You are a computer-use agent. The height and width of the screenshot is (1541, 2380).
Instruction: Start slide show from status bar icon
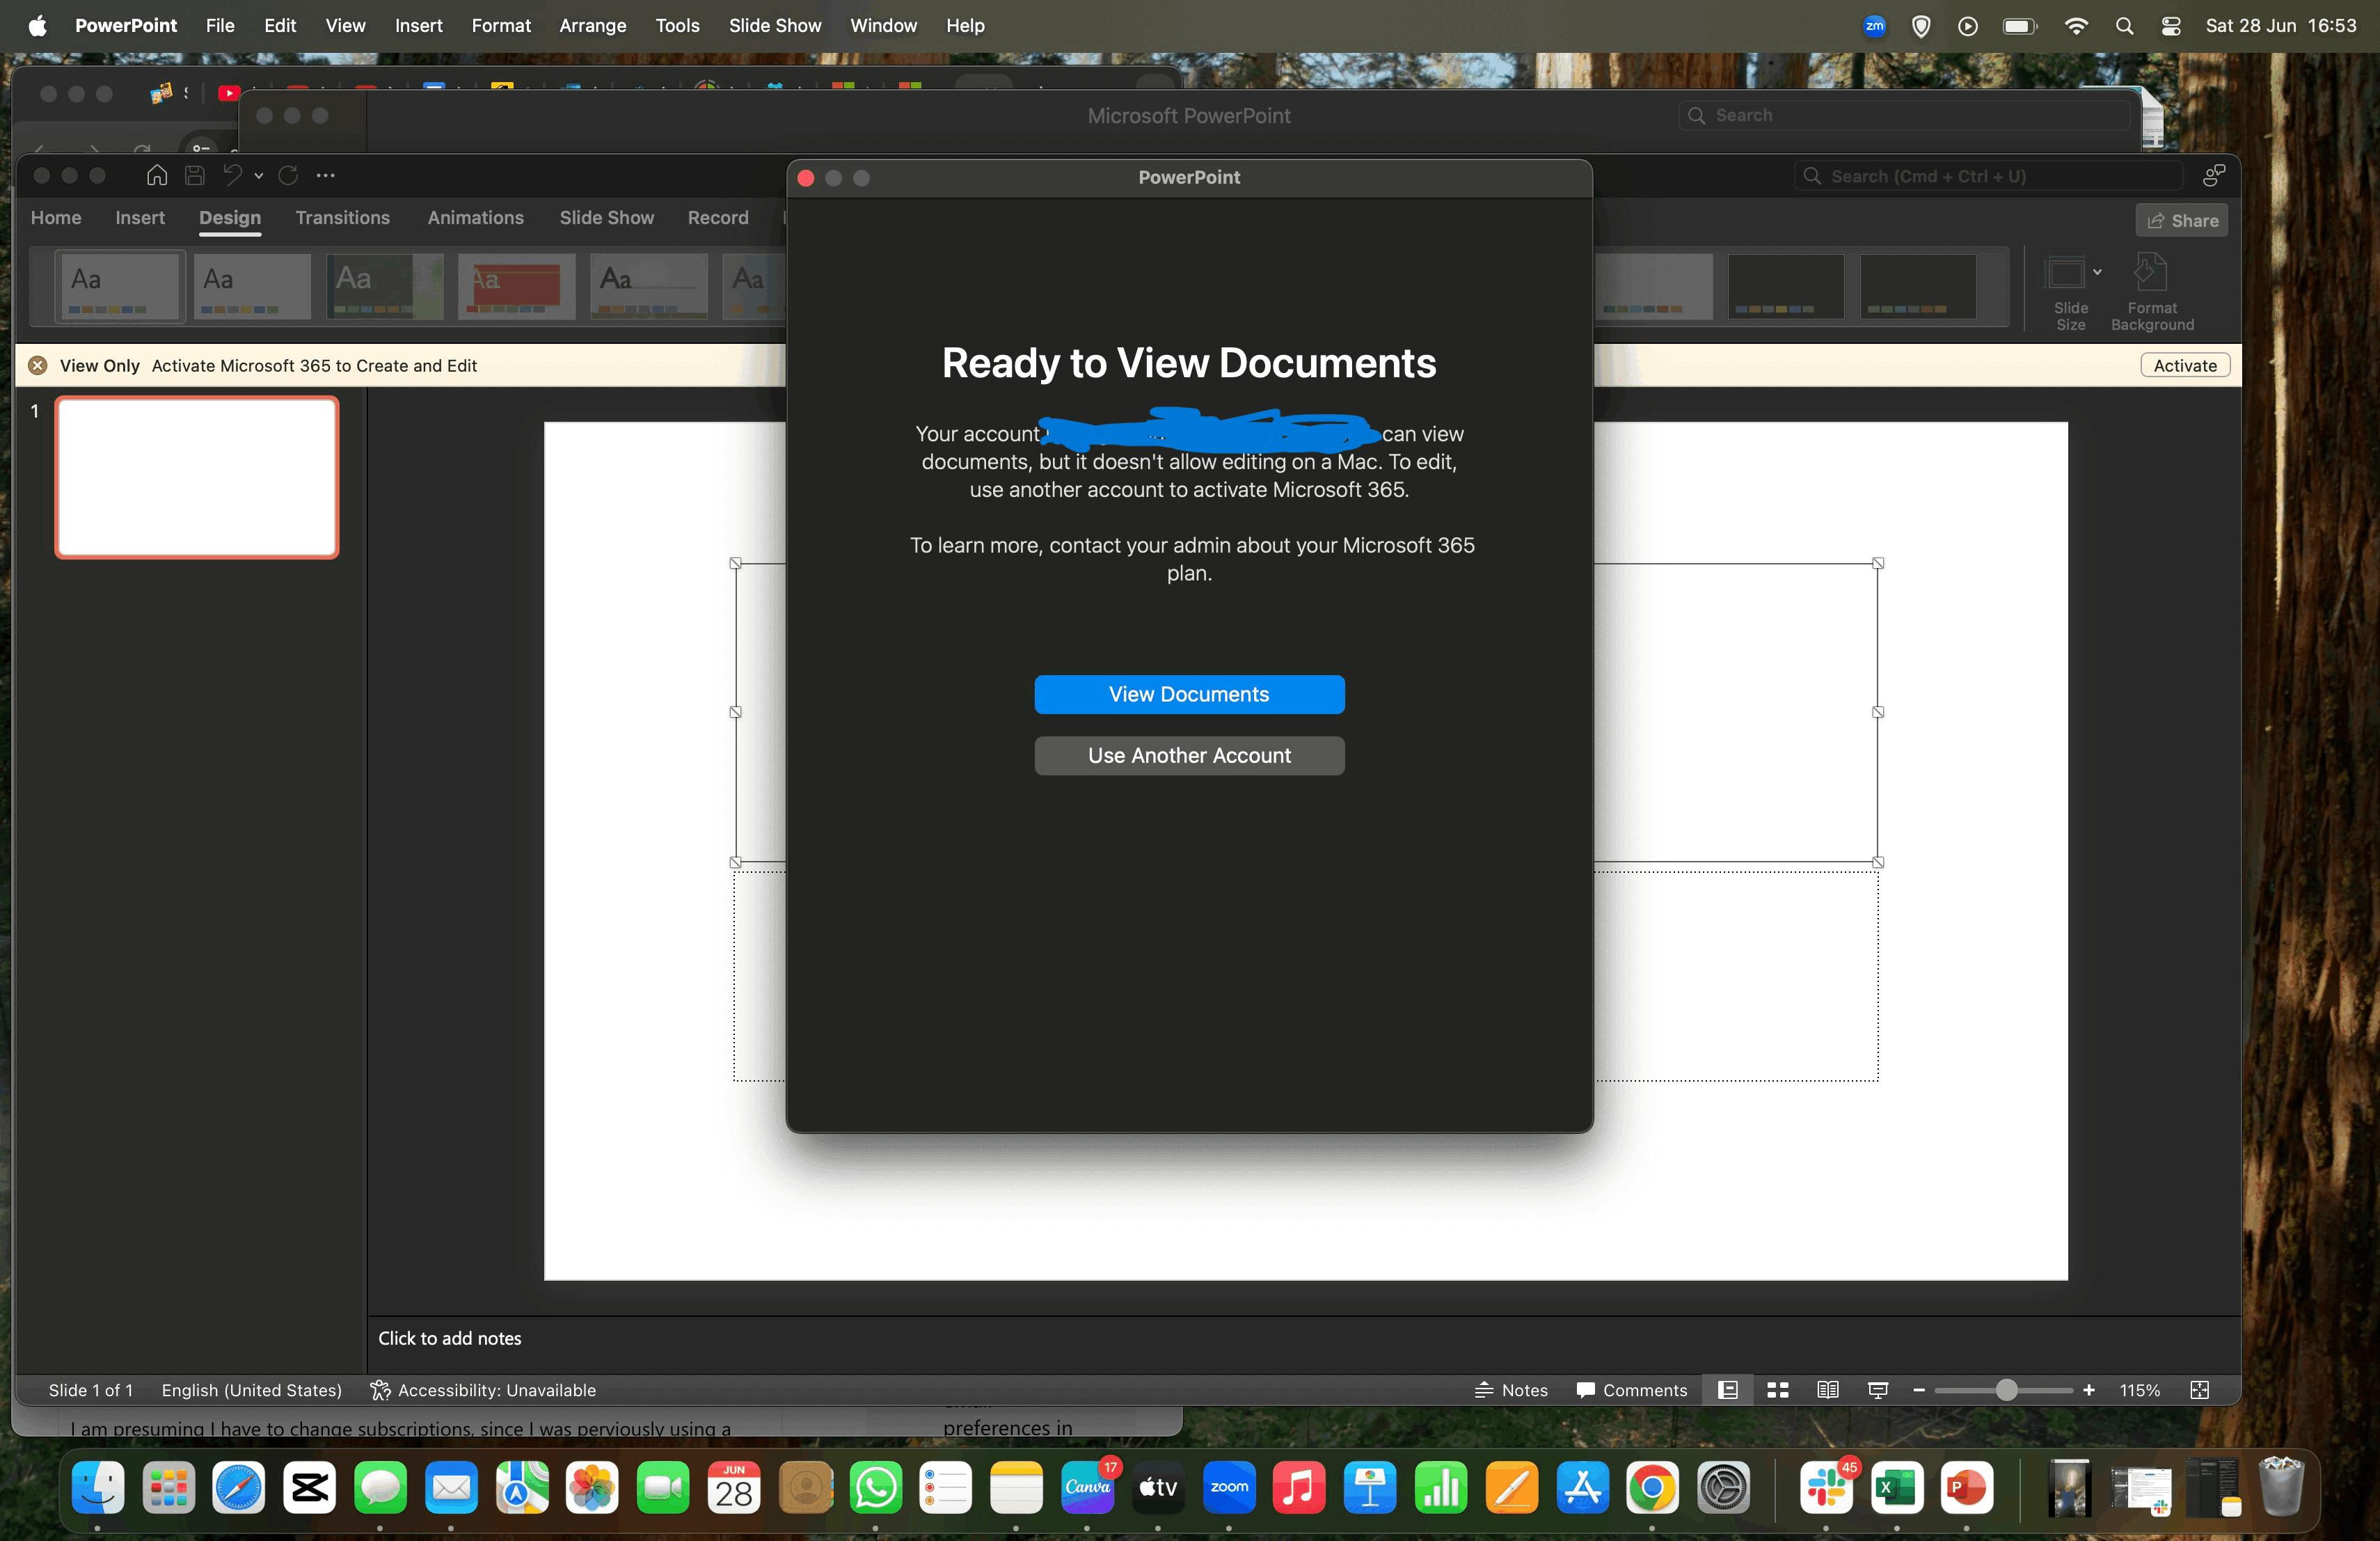pyautogui.click(x=1877, y=1390)
